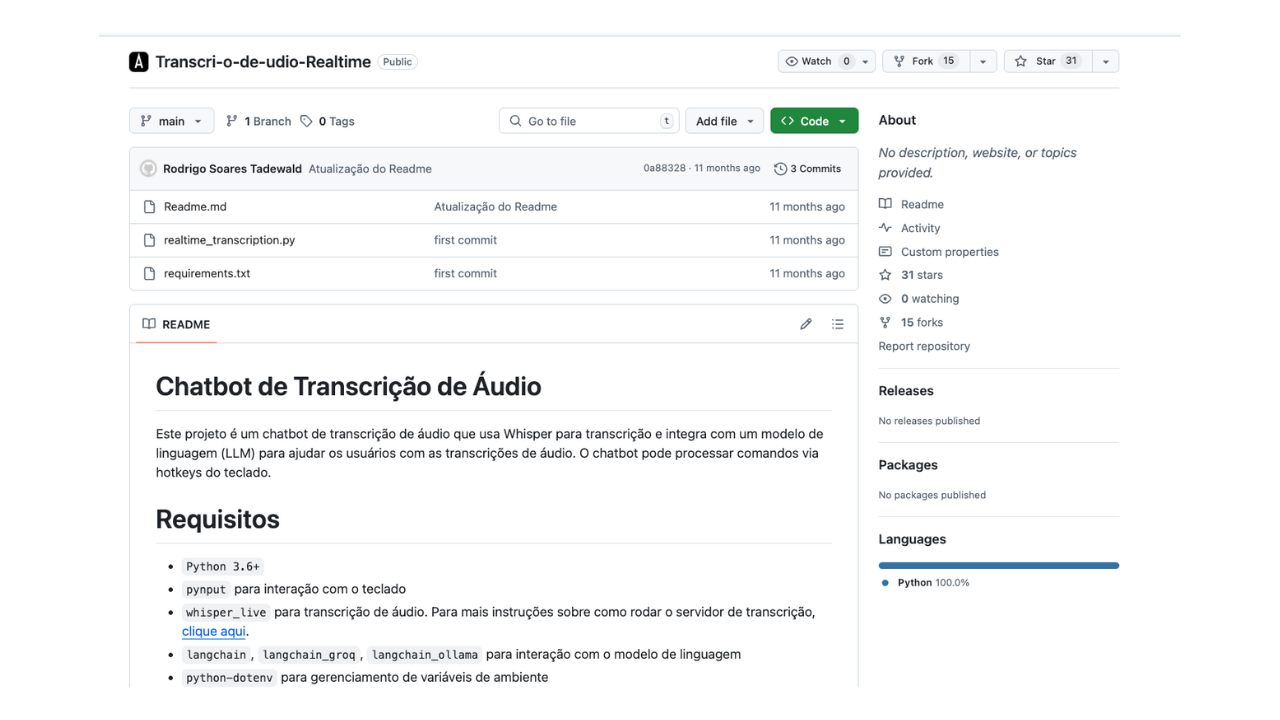
Task: Expand the Add file dropdown
Action: pyautogui.click(x=724, y=121)
